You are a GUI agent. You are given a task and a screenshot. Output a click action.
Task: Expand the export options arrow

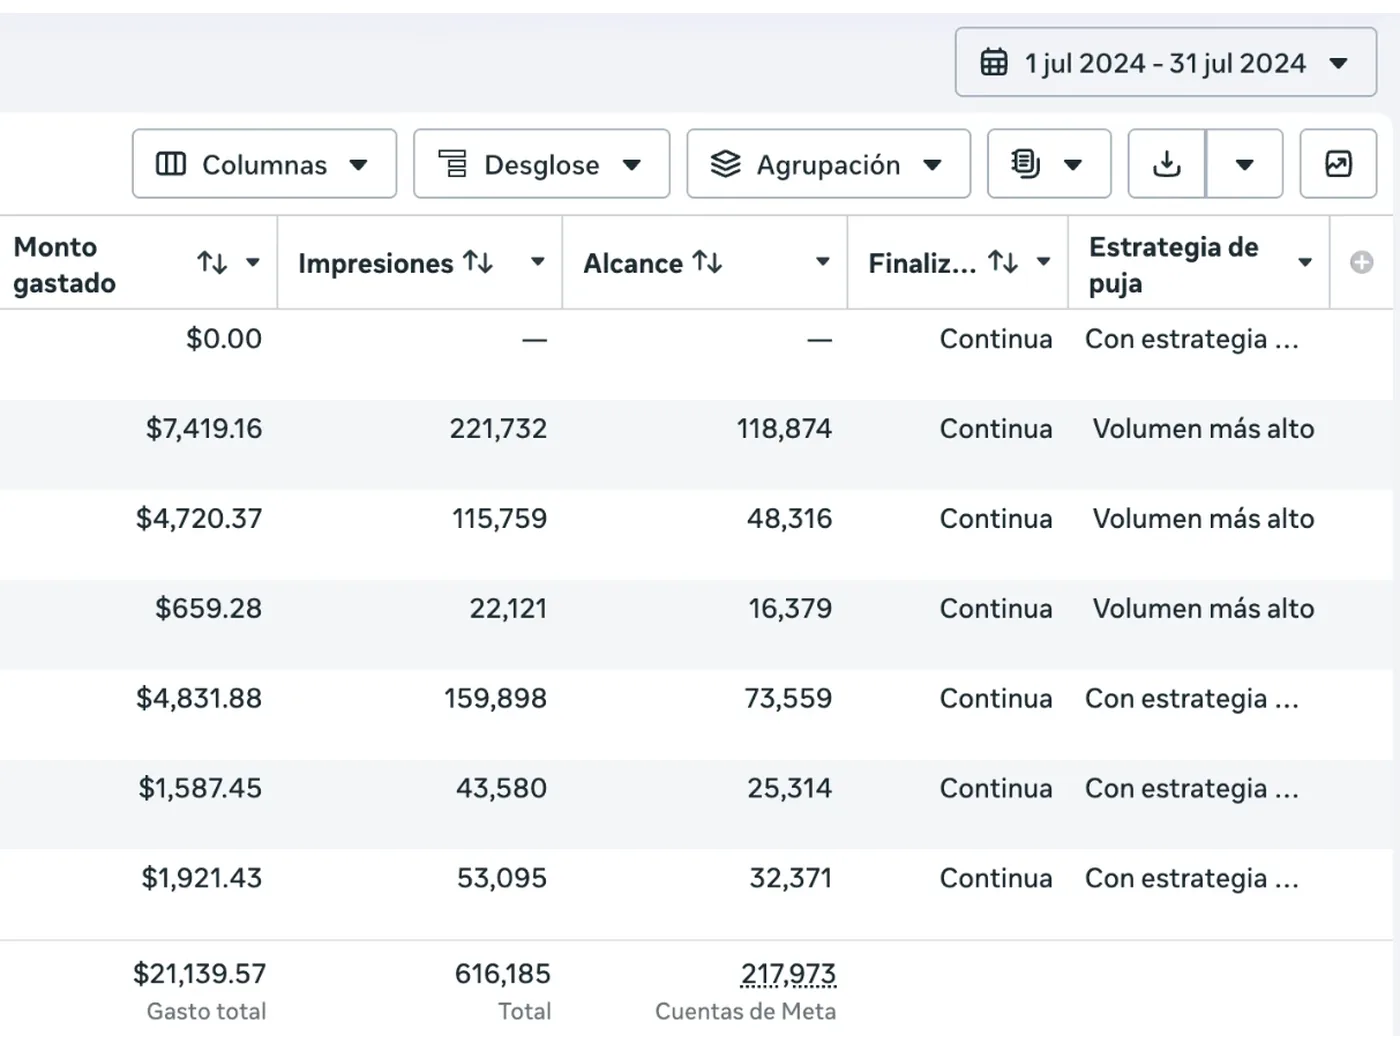coord(1245,164)
